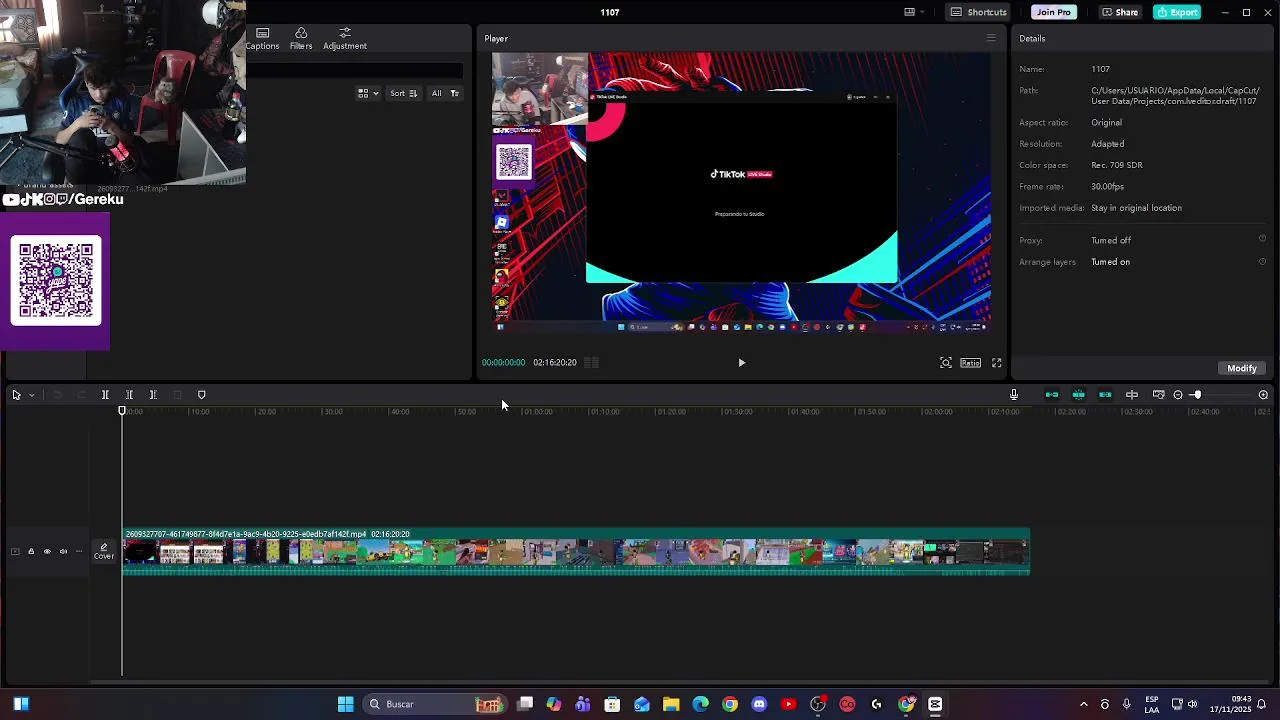
Task: Click the playhead at timeline start
Action: [122, 411]
